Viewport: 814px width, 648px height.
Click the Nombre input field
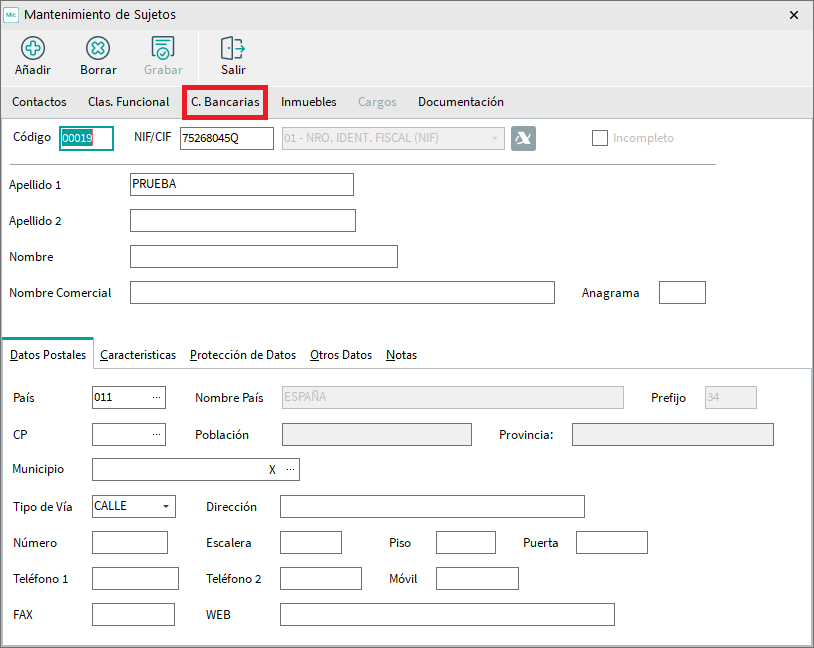(x=264, y=256)
